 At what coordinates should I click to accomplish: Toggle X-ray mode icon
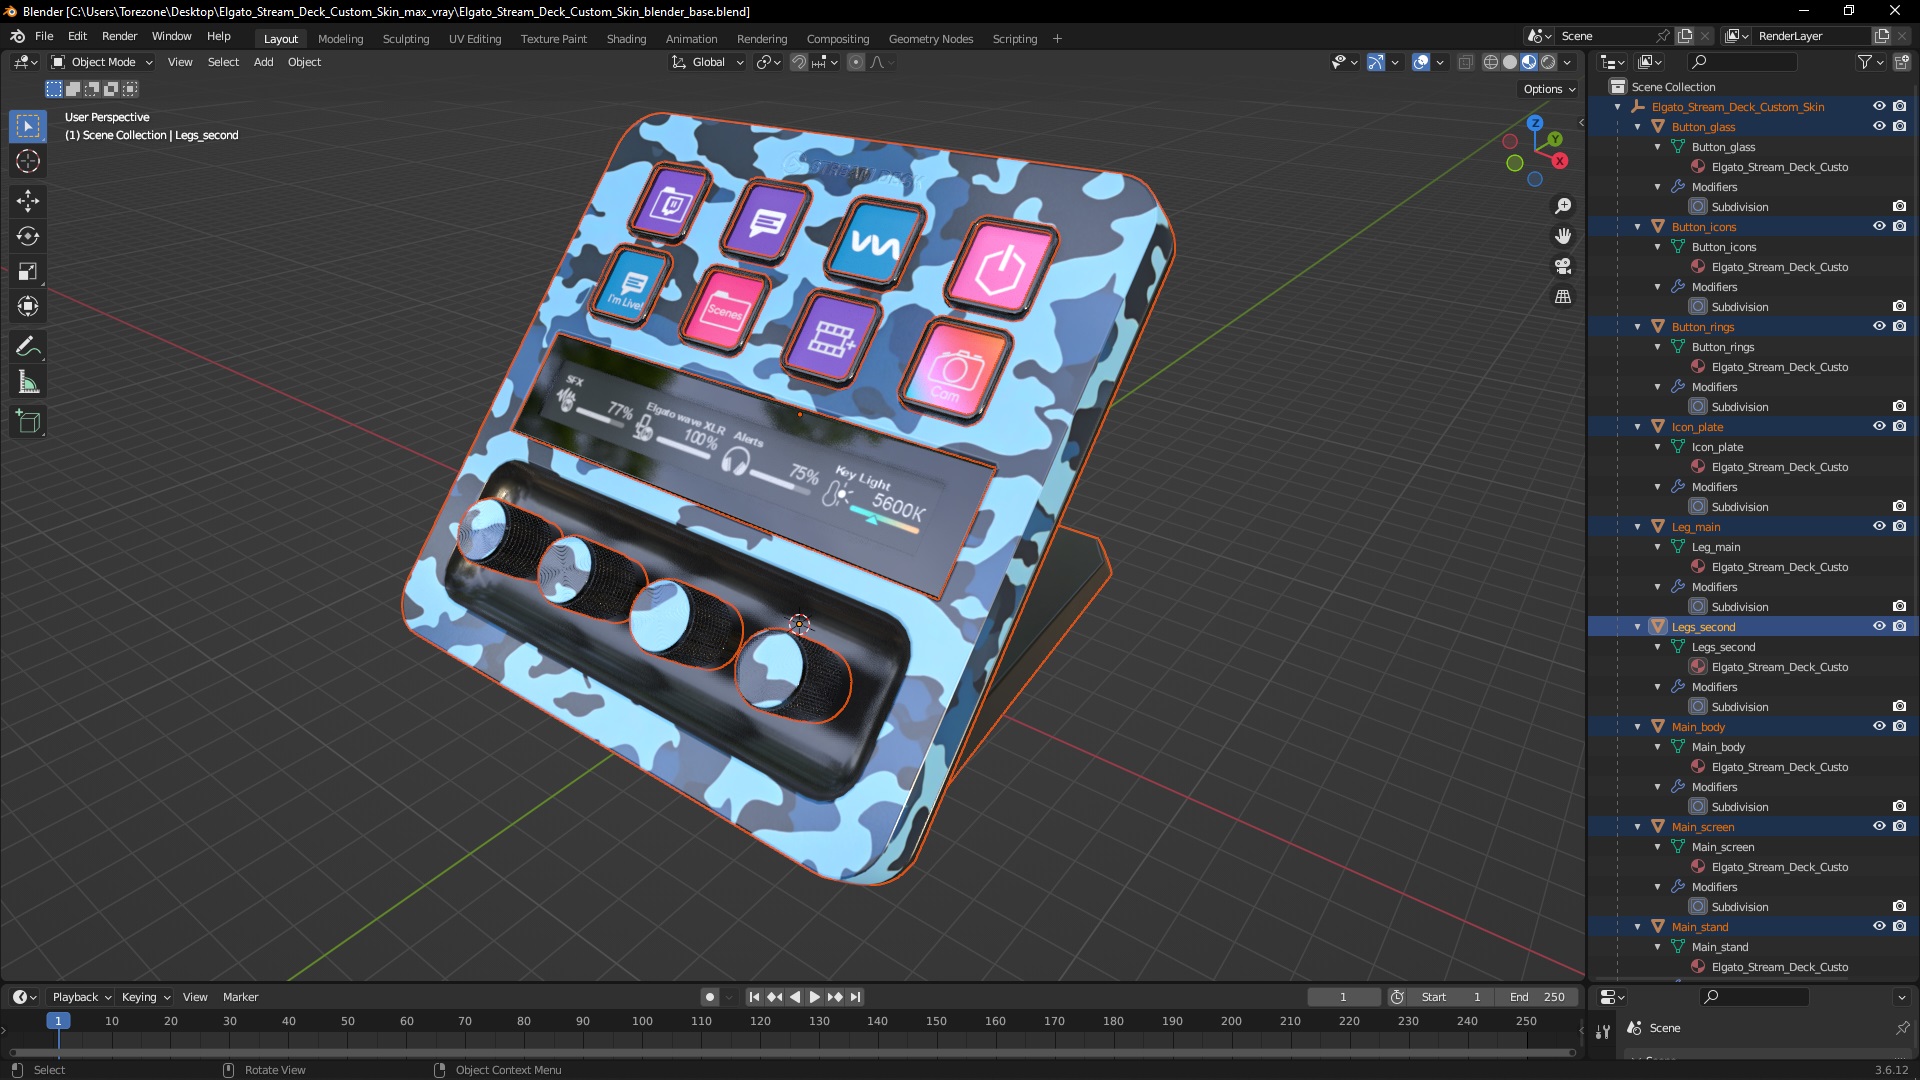click(1466, 62)
